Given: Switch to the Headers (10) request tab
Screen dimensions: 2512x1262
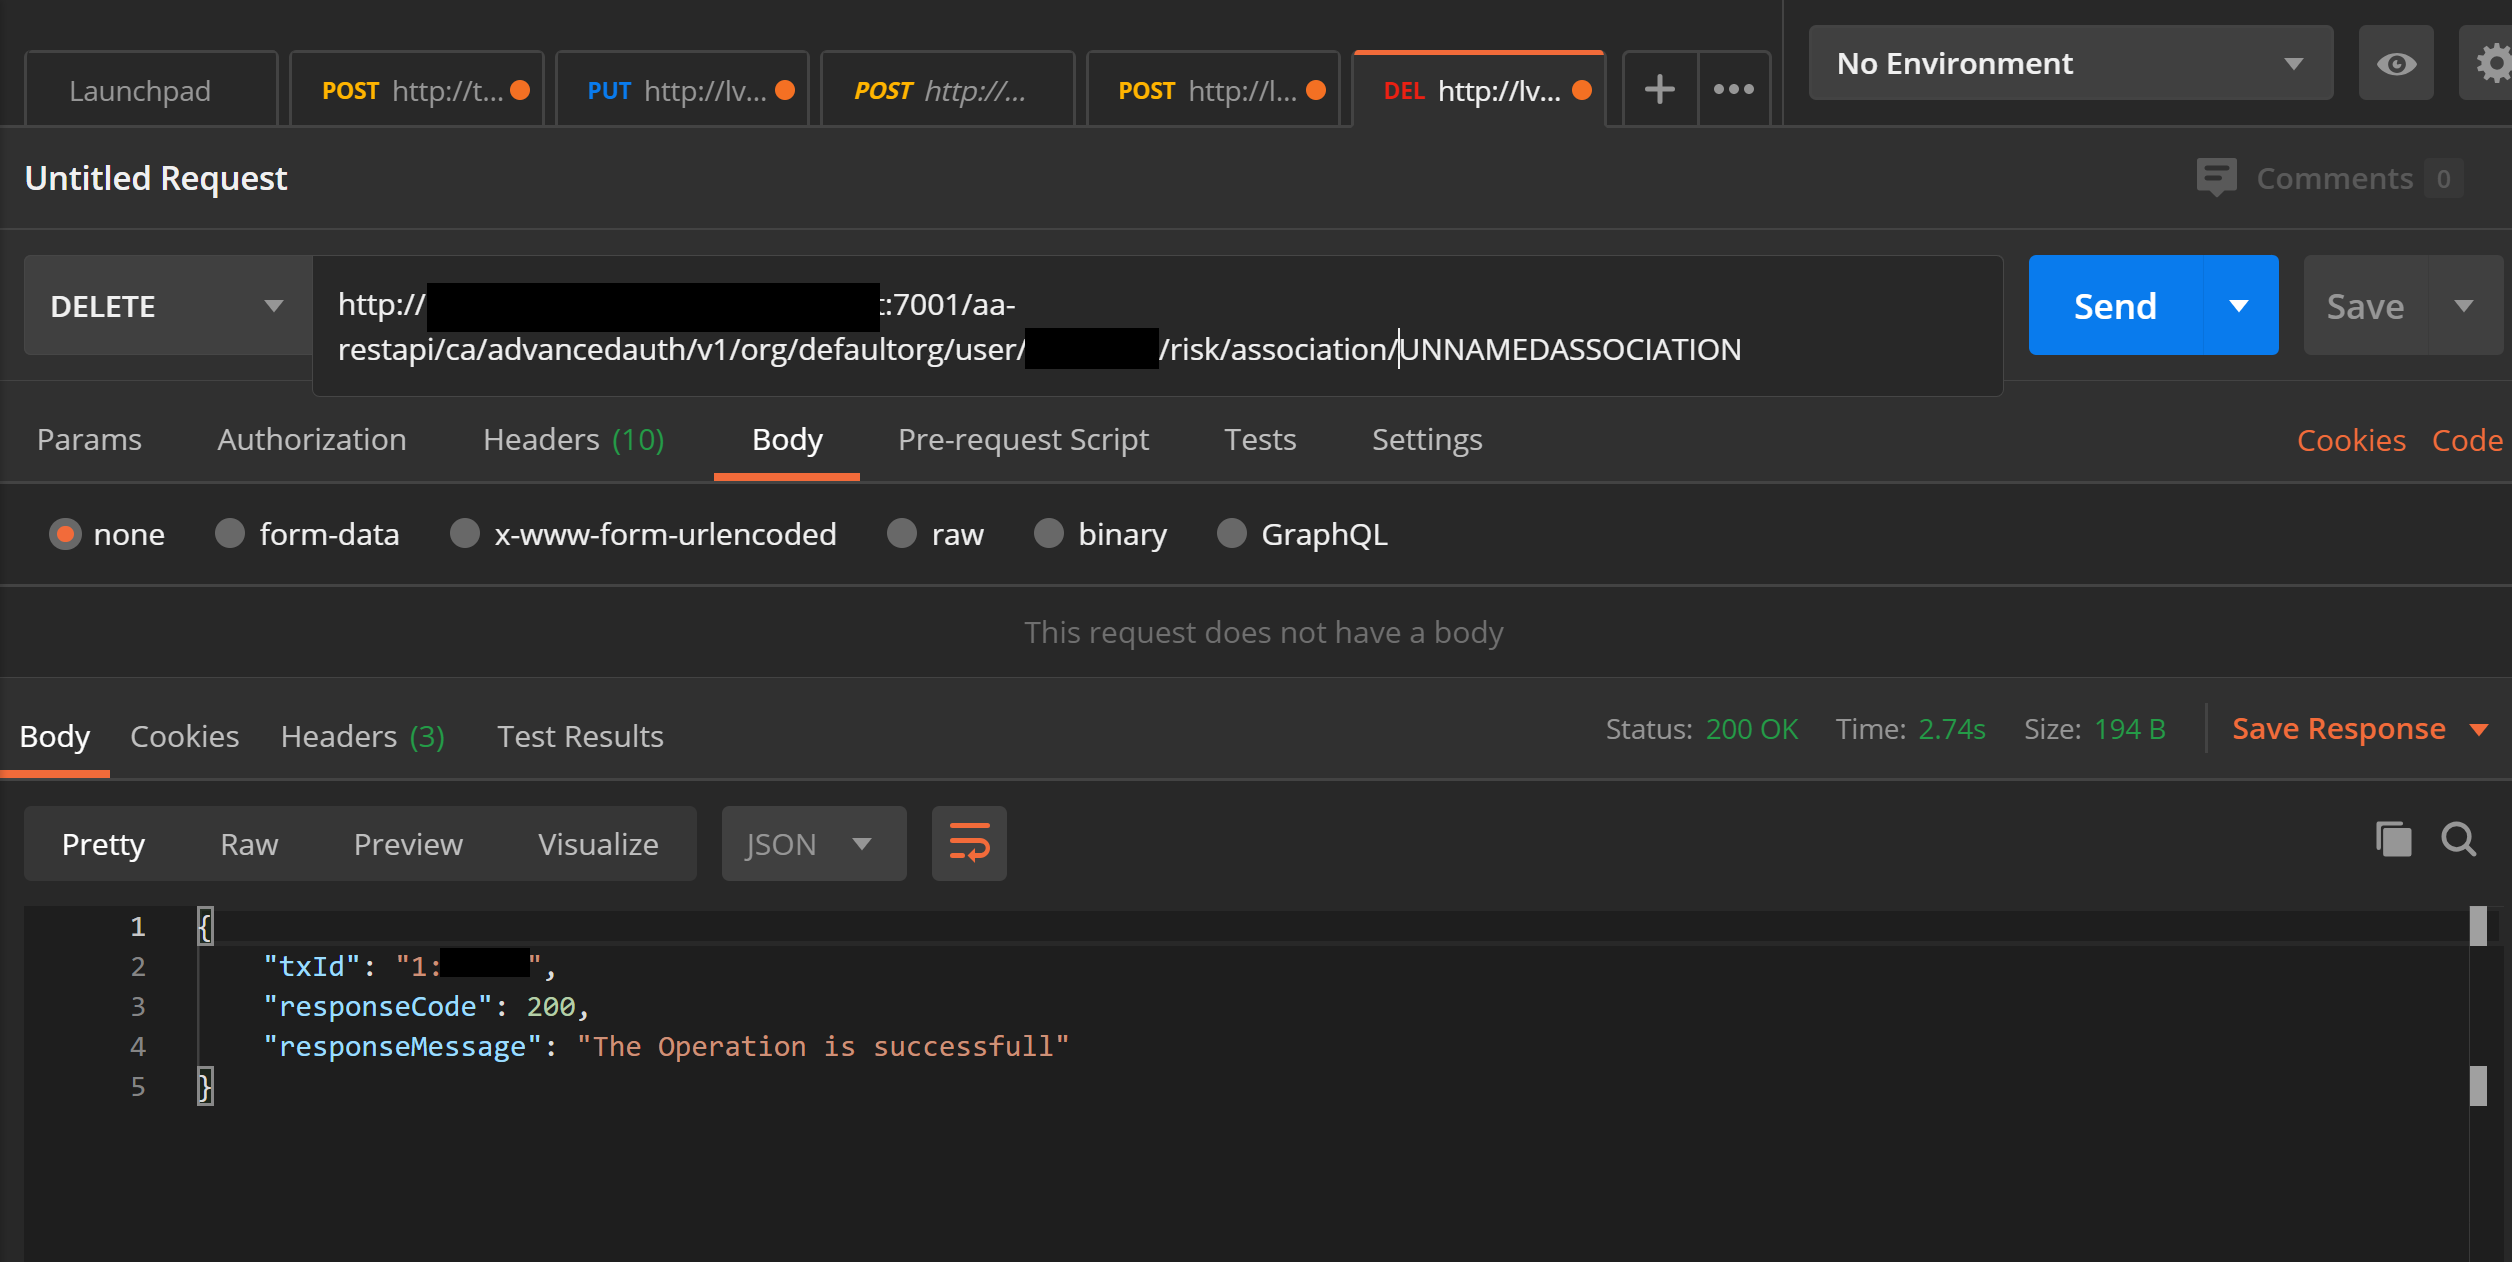Looking at the screenshot, I should point(573,440).
